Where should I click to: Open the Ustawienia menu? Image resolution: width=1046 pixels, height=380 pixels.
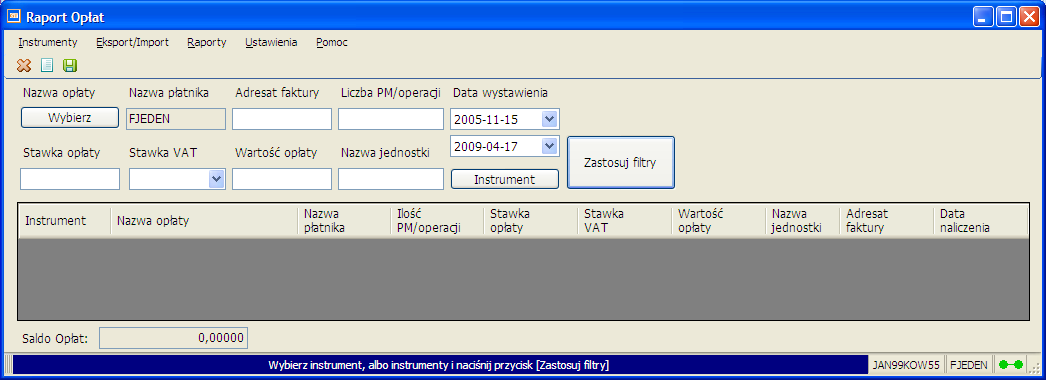point(271,42)
